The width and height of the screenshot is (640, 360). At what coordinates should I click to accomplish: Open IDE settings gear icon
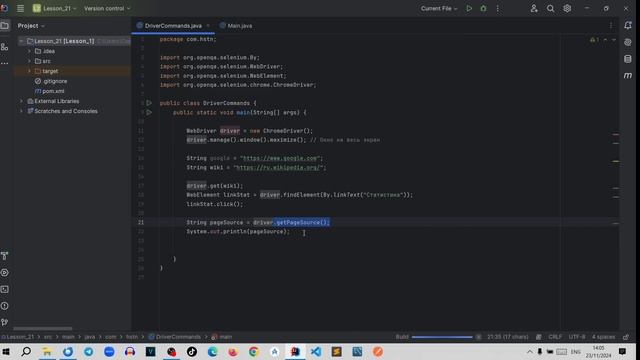tap(567, 8)
